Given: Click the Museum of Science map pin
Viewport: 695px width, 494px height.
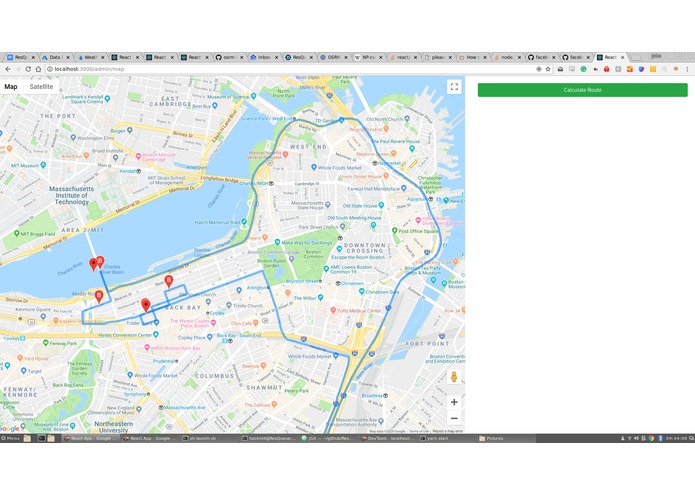Looking at the screenshot, I should (x=253, y=96).
